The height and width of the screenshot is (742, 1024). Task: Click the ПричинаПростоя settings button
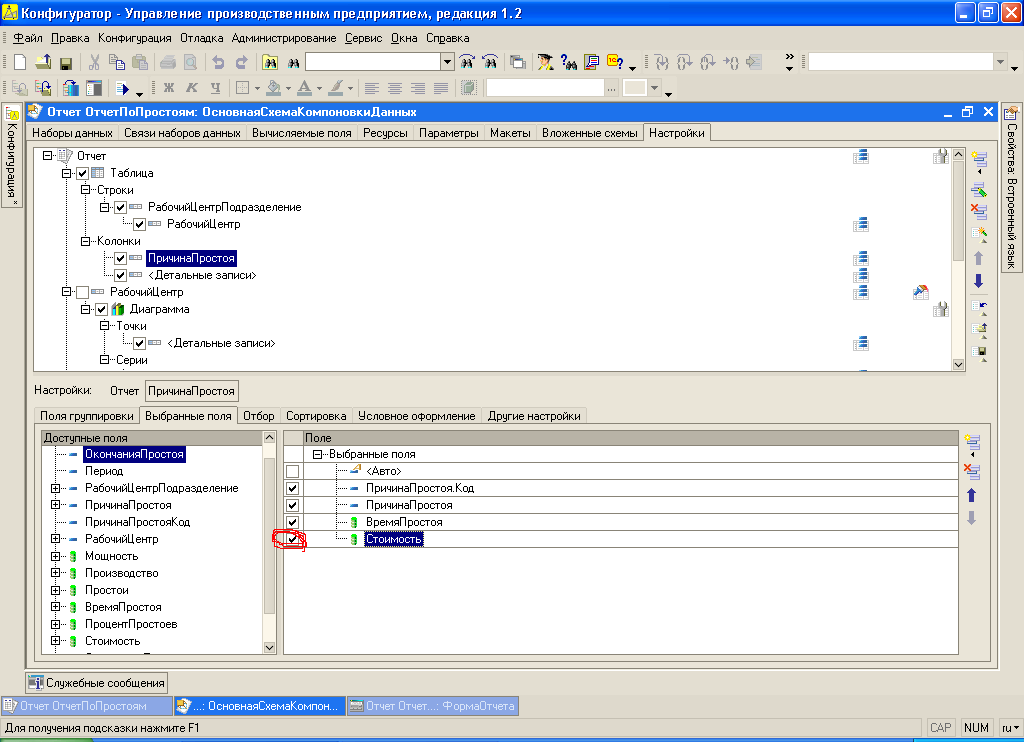[x=191, y=391]
